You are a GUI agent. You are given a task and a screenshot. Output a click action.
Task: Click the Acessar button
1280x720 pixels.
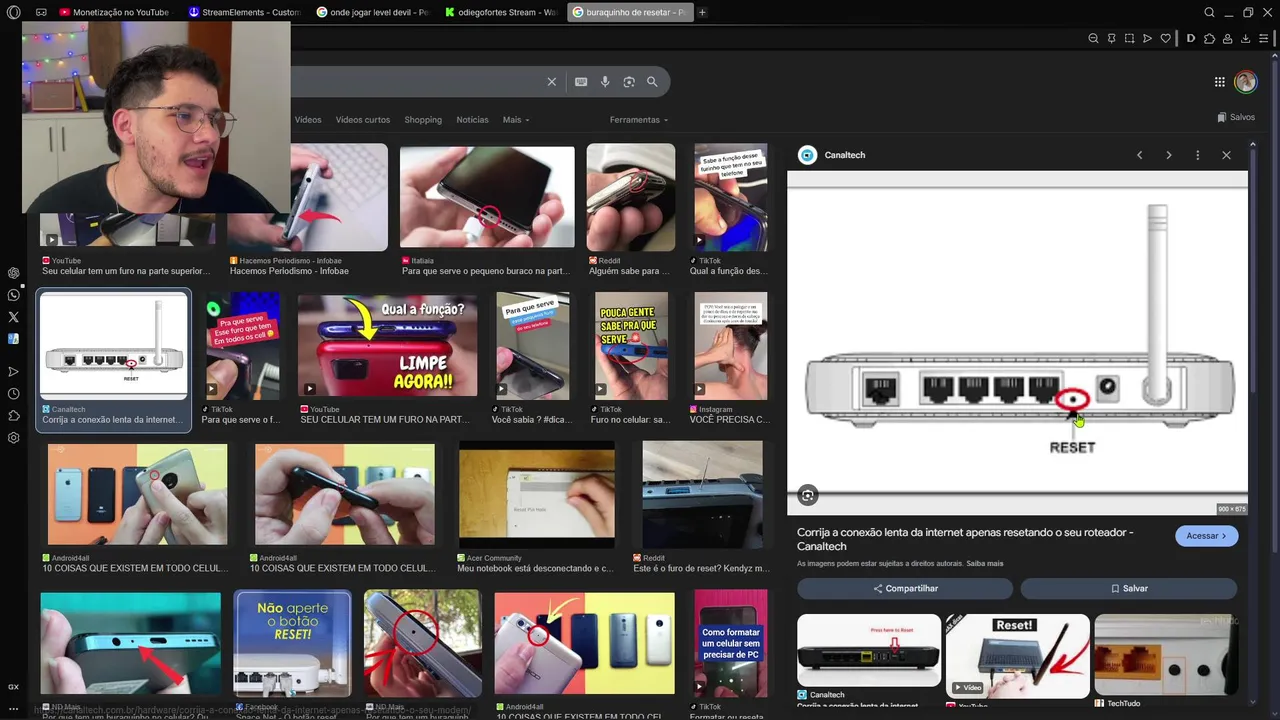[1206, 536]
